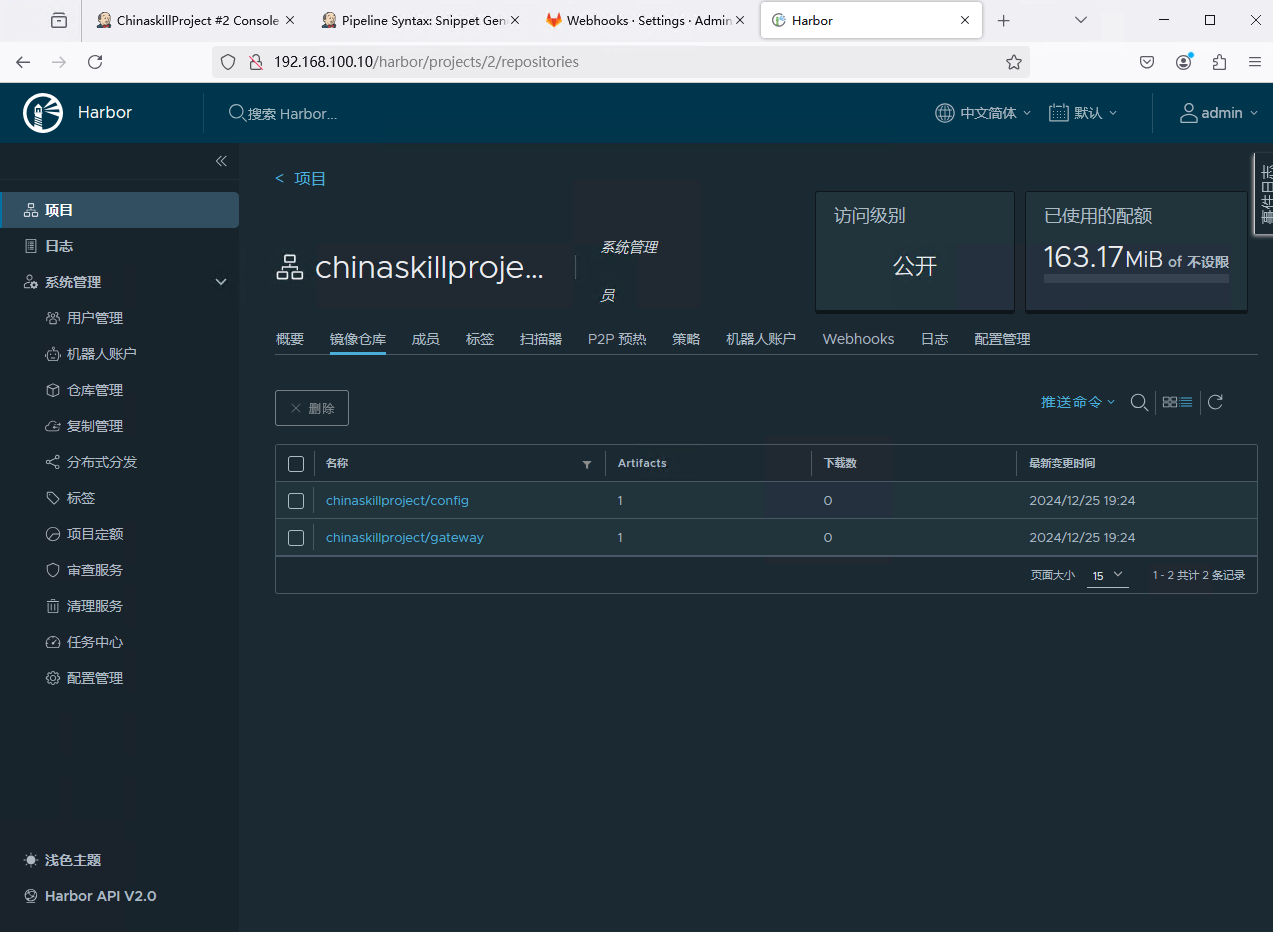1273x932 pixels.
Task: Switch to the 概要 tab
Action: point(290,340)
